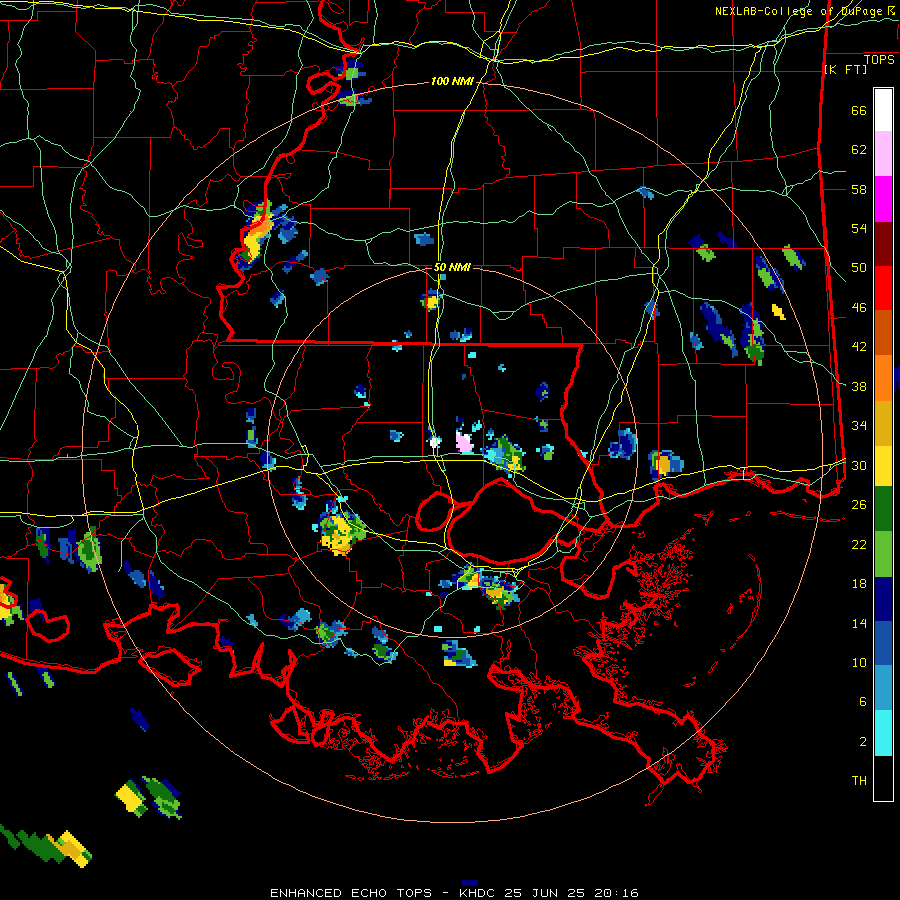
Task: Click the white swatch in the tops legend
Action: [x=883, y=110]
